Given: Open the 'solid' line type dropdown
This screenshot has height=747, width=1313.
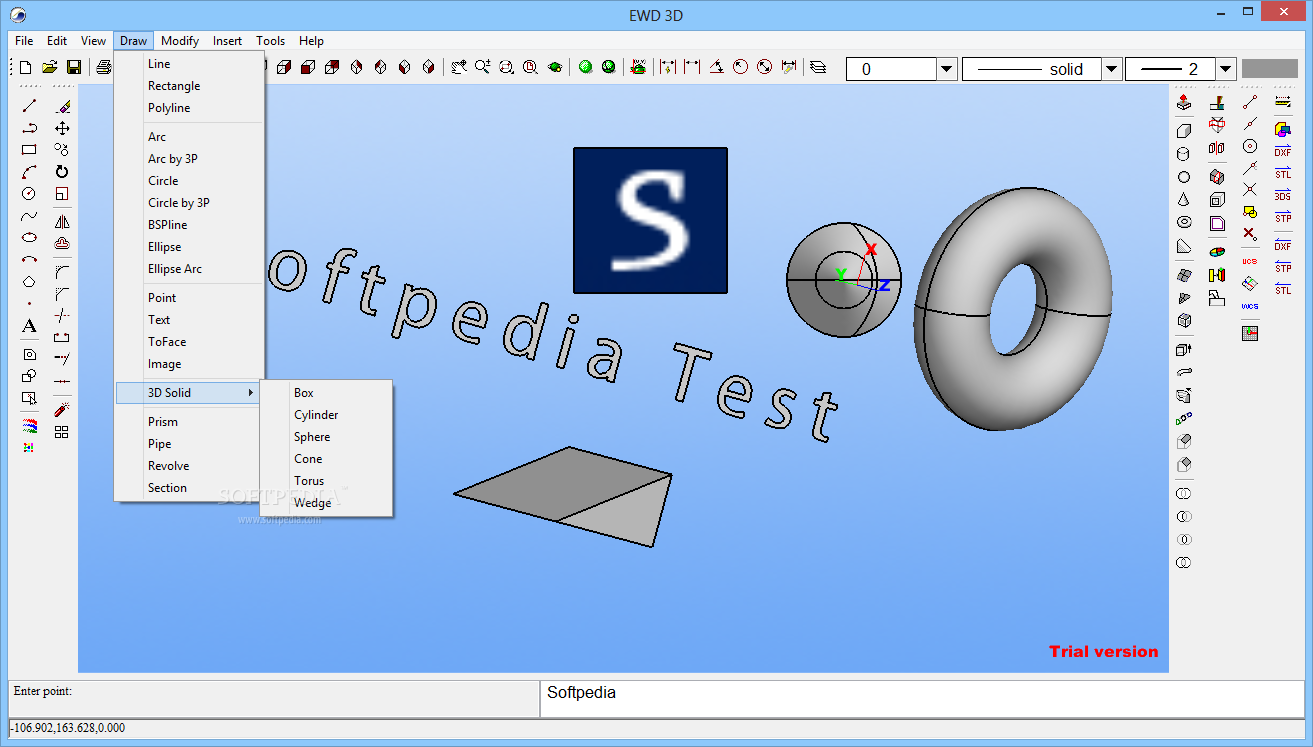Looking at the screenshot, I should (x=1110, y=69).
